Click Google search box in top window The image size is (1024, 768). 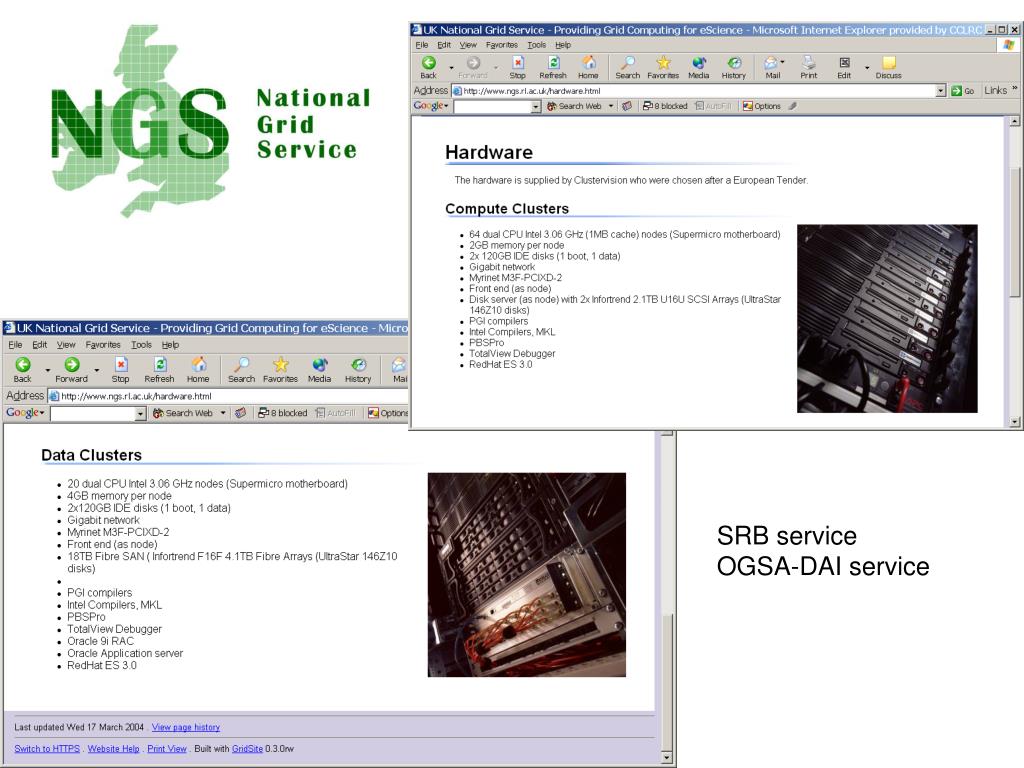(493, 106)
